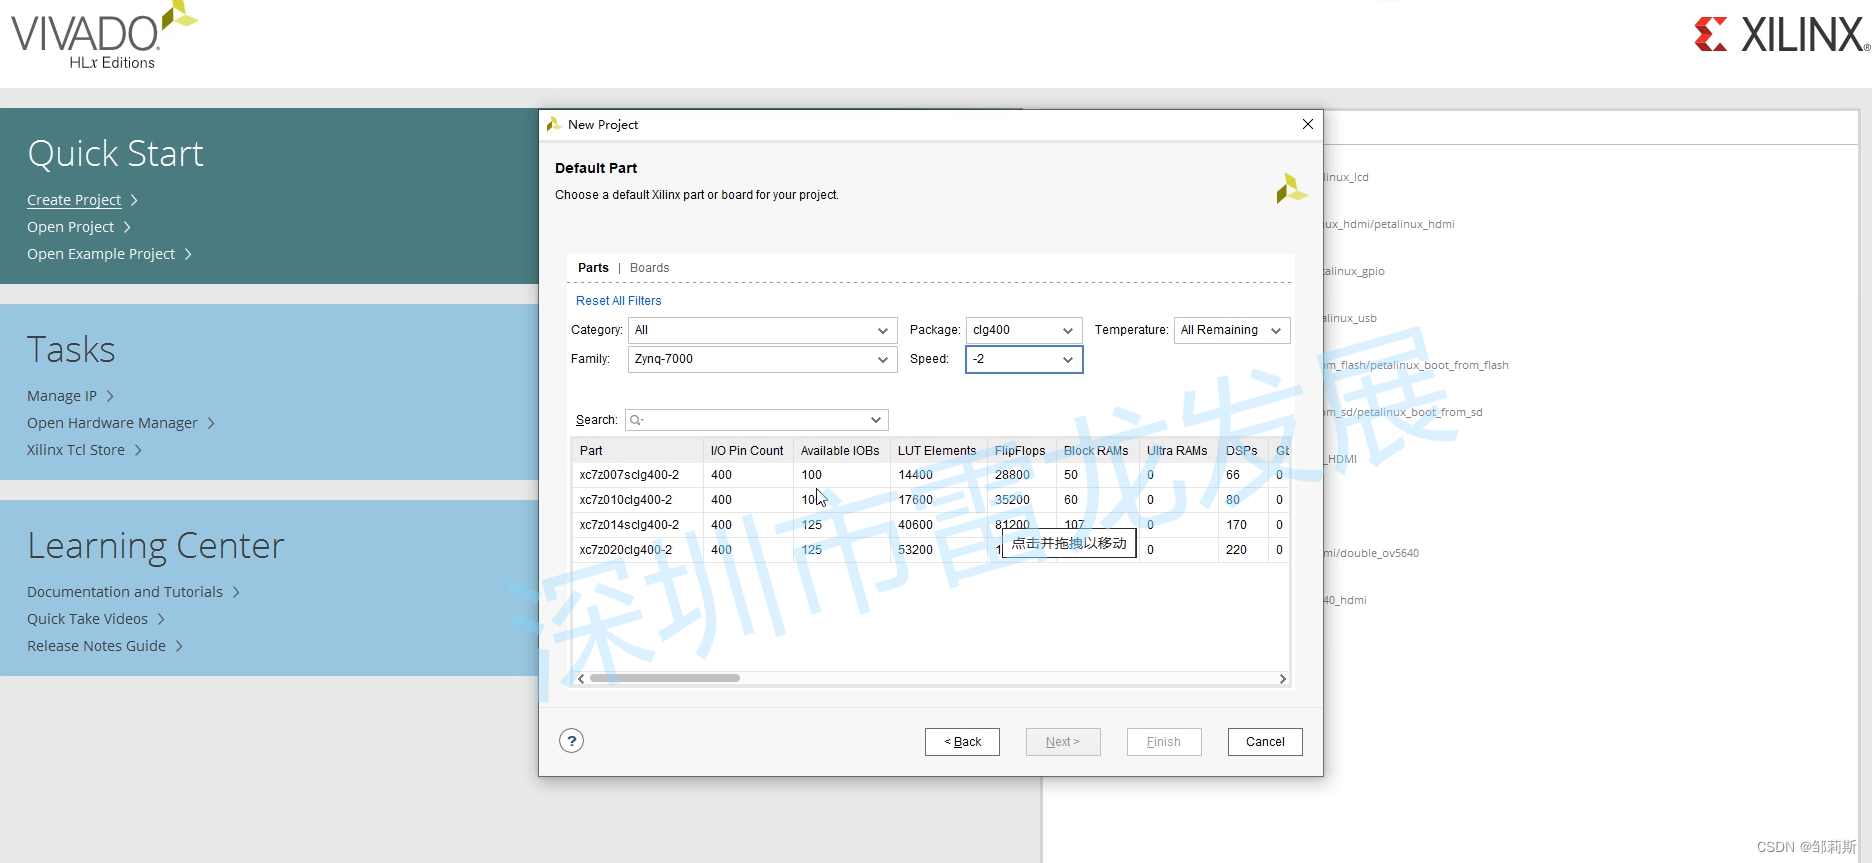The height and width of the screenshot is (863, 1872).
Task: Open the Category dropdown
Action: [762, 330]
